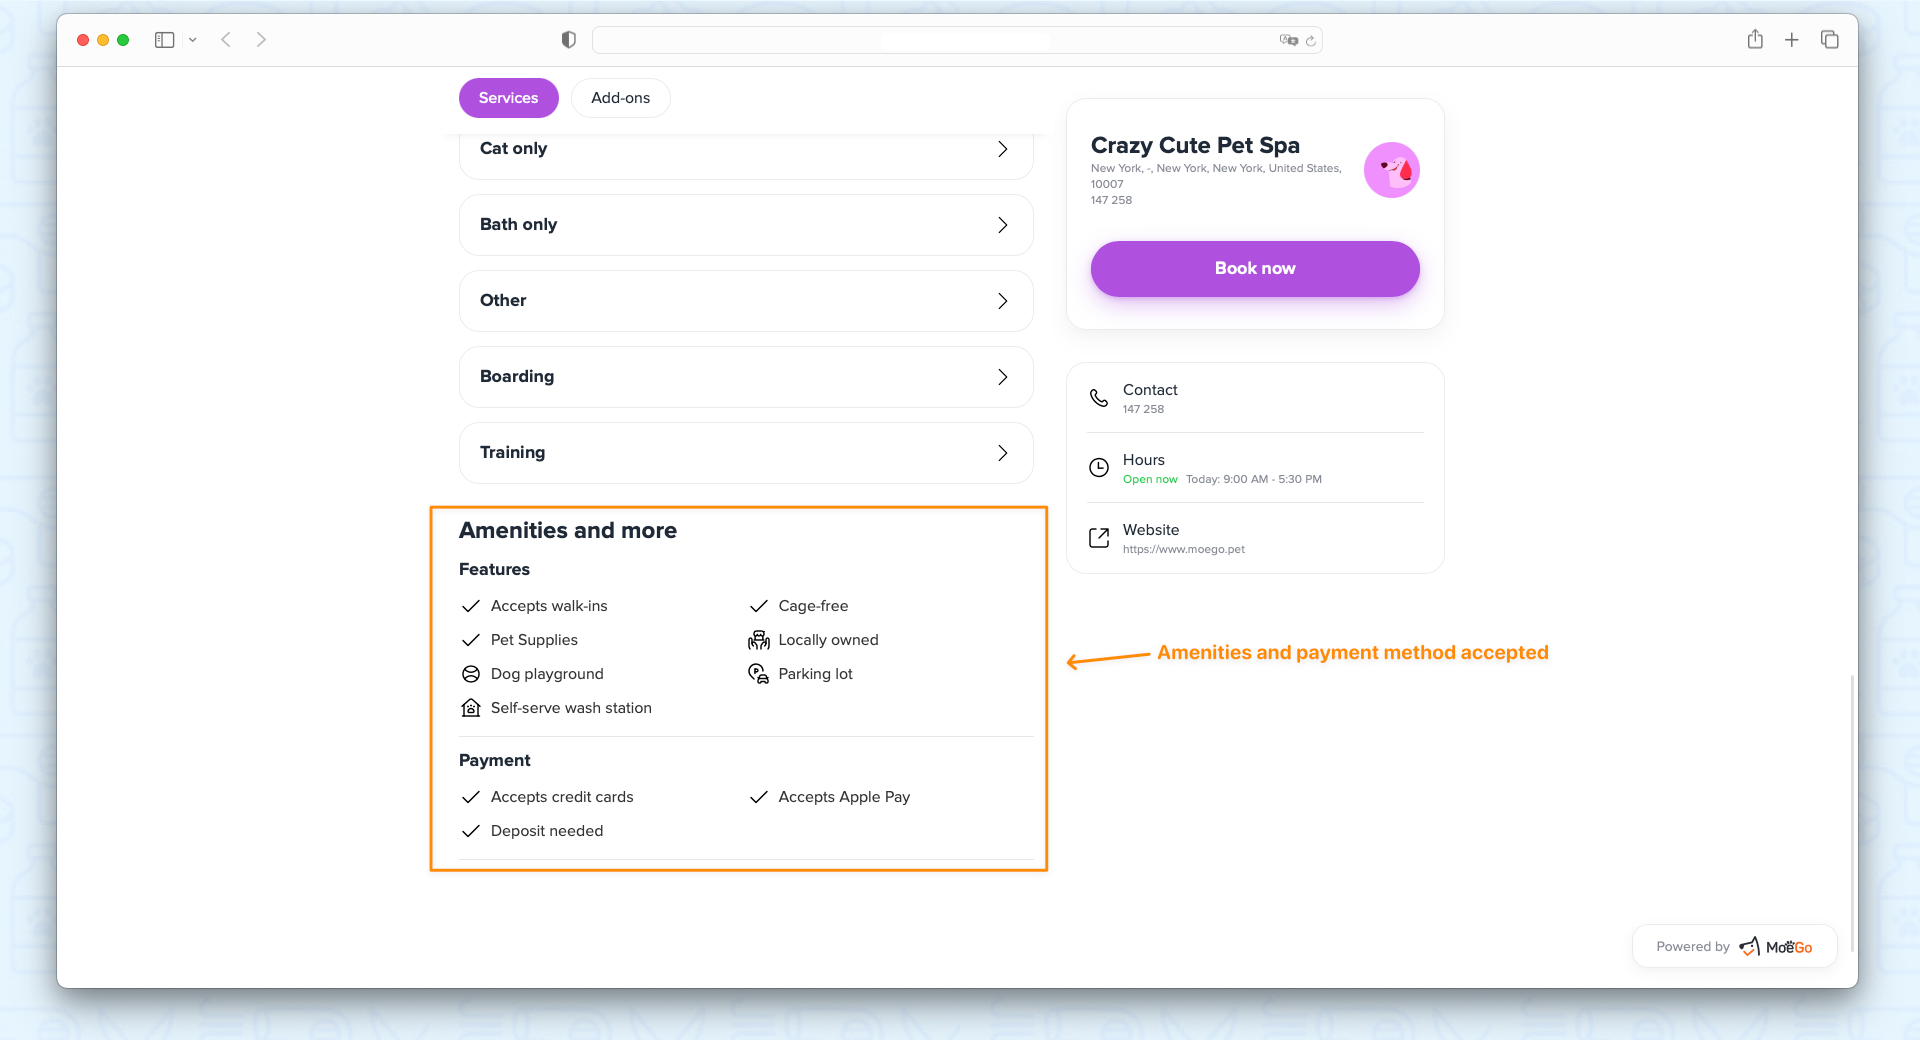Open the moego.pet website link
The width and height of the screenshot is (1920, 1040).
point(1184,549)
